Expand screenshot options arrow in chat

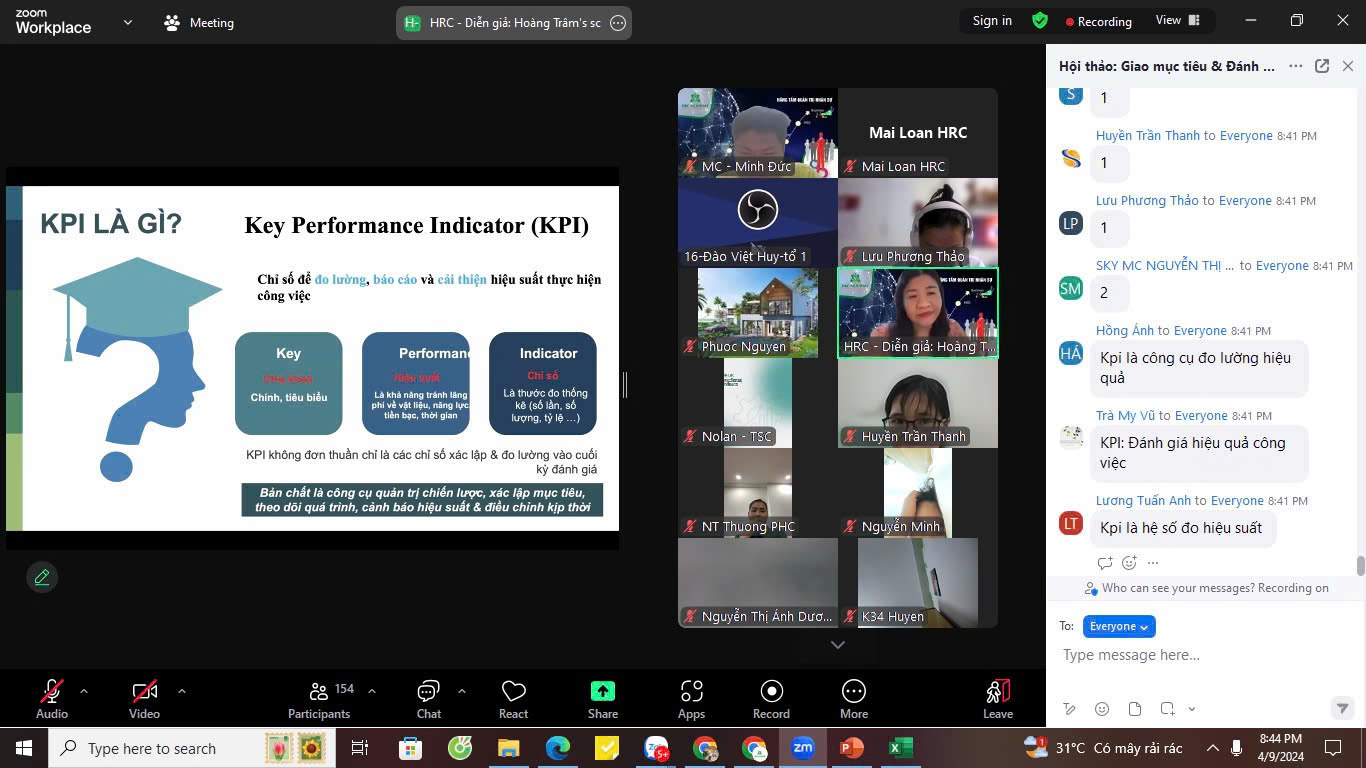pos(1192,709)
